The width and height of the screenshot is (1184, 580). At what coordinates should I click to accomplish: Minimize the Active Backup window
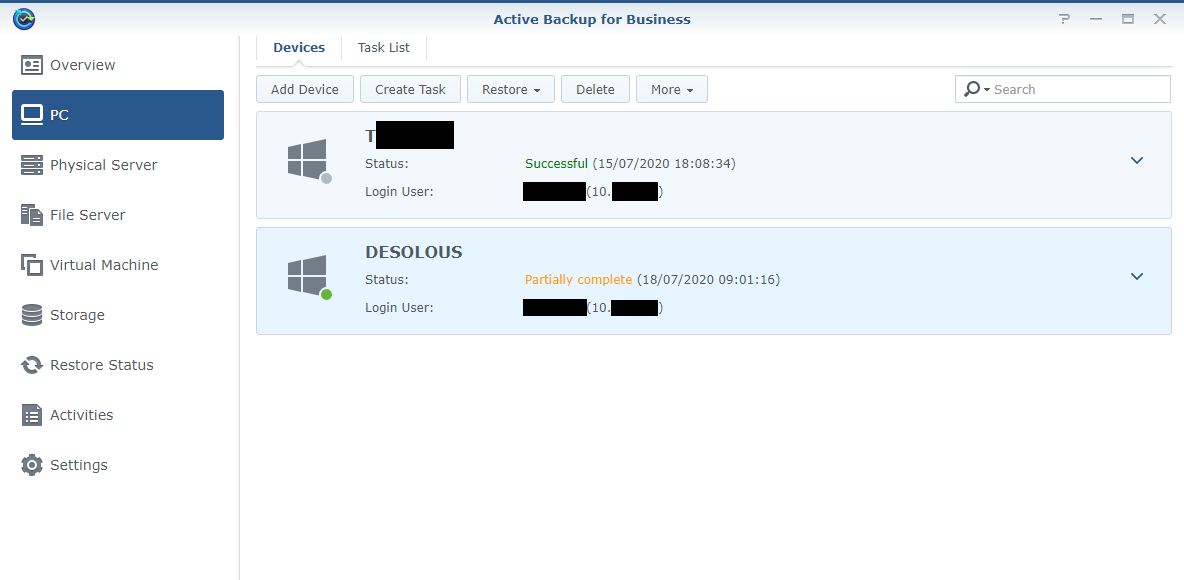(1096, 20)
